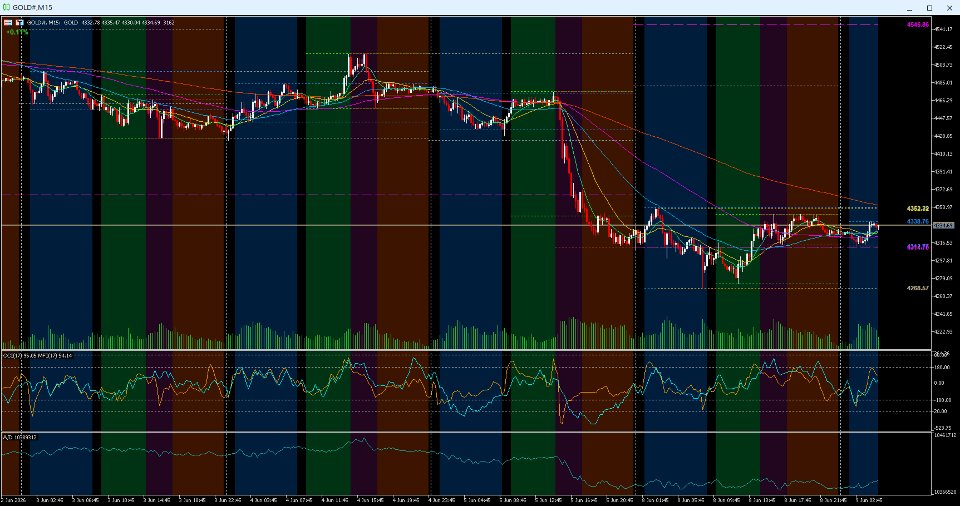Click the +0.11% change label
Screen dimensions: 960x506
18,31
